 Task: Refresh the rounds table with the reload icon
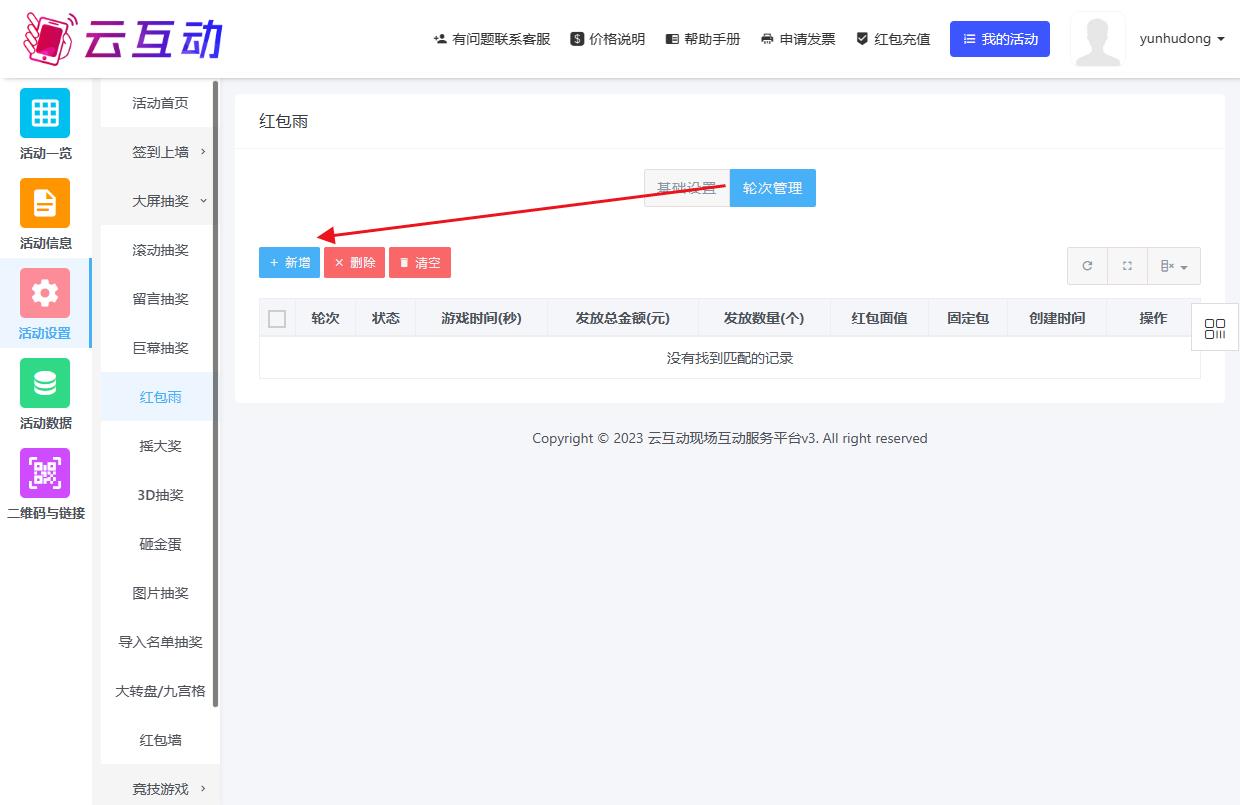click(x=1087, y=265)
